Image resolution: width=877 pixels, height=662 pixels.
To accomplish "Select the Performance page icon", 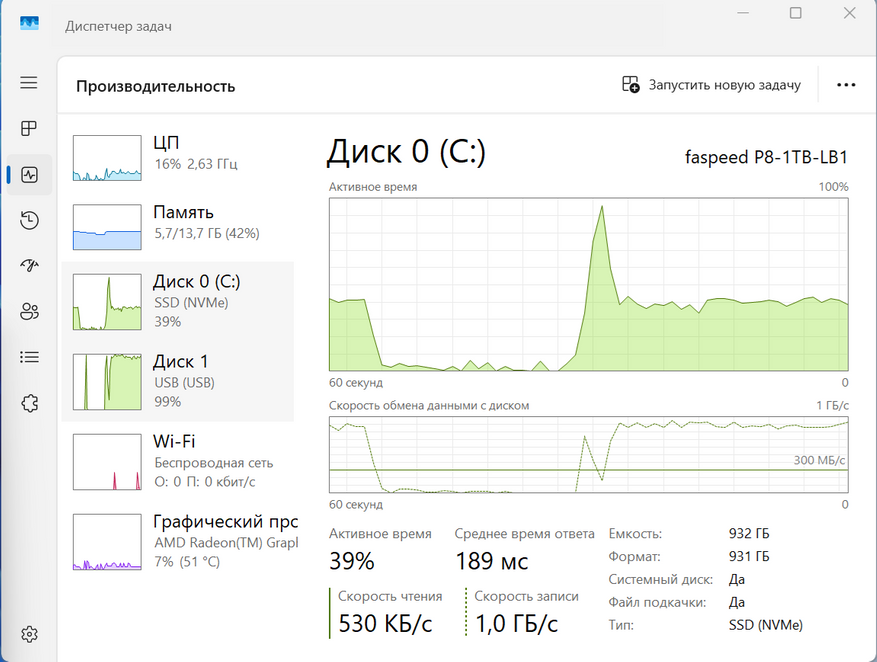I will 29,175.
